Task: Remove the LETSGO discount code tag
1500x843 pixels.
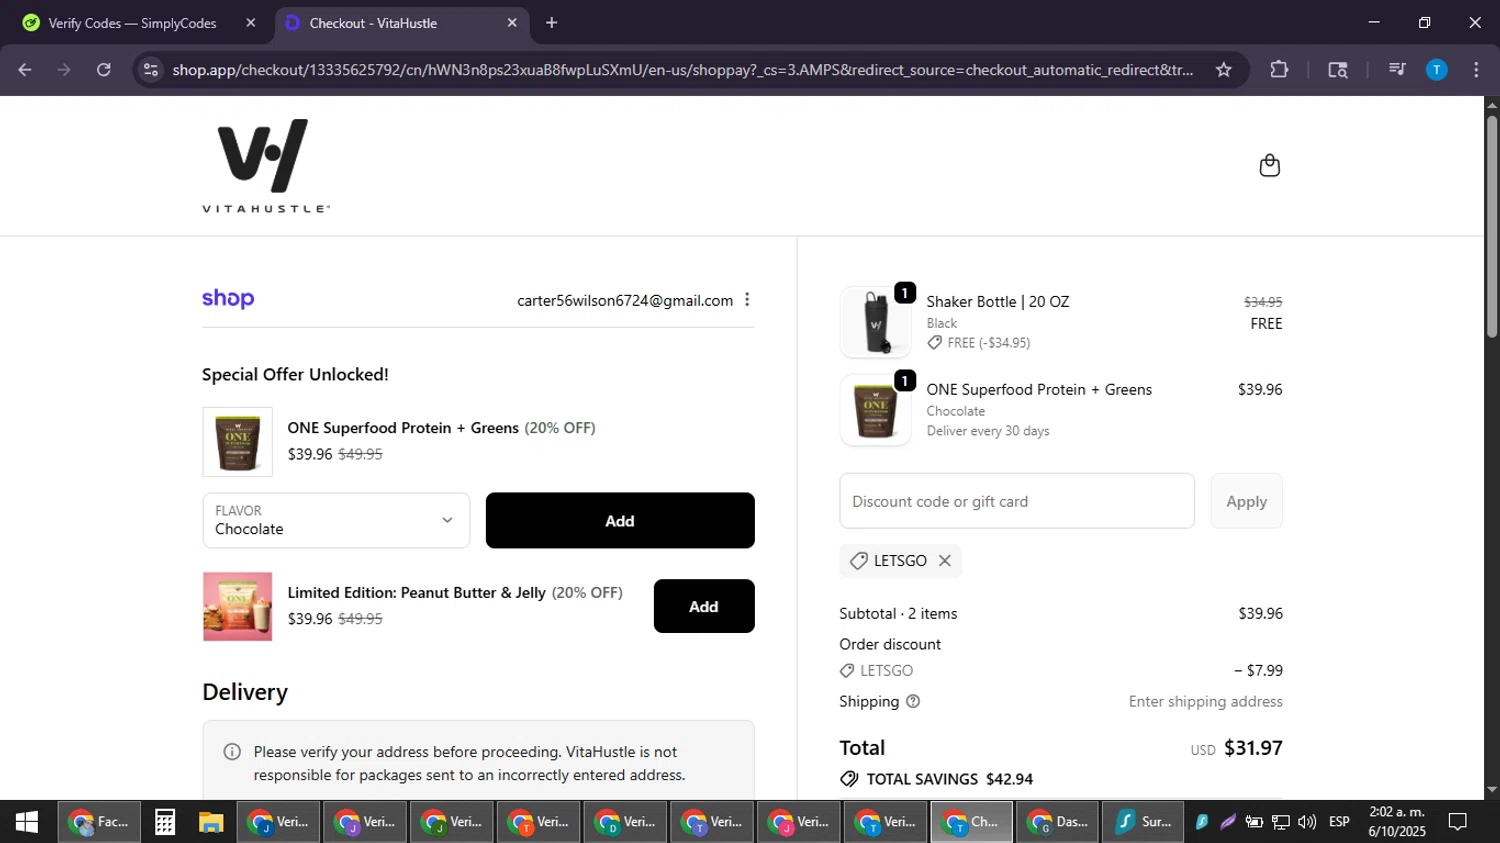Action: click(x=944, y=561)
